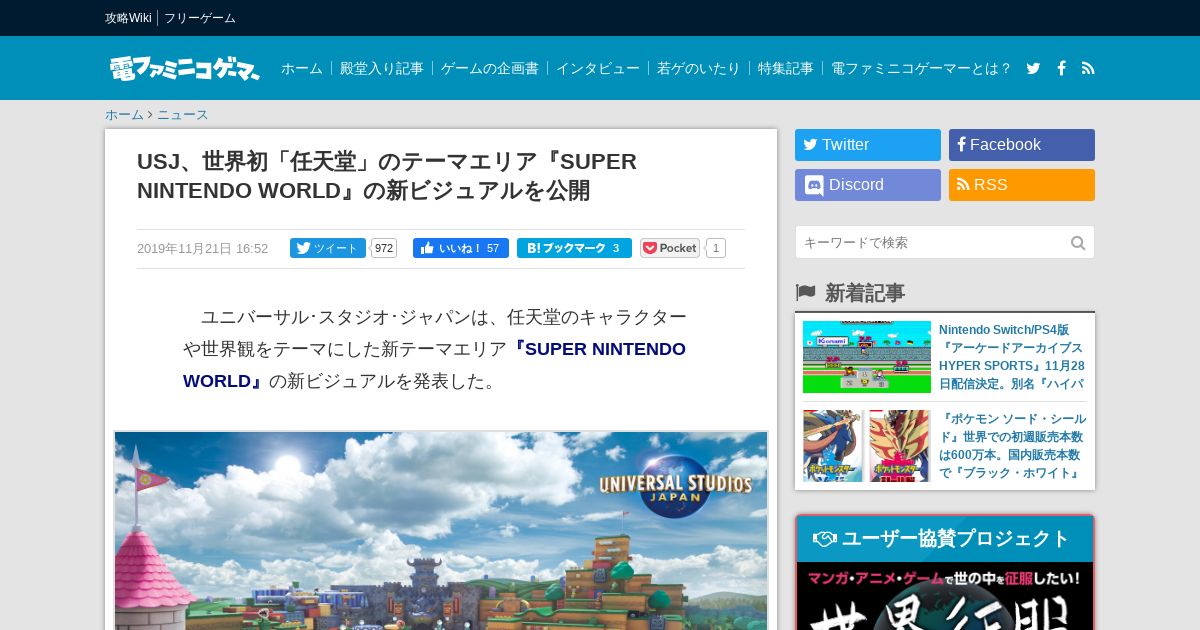Click the article title heading
This screenshot has height=630, width=1200.
(x=387, y=176)
